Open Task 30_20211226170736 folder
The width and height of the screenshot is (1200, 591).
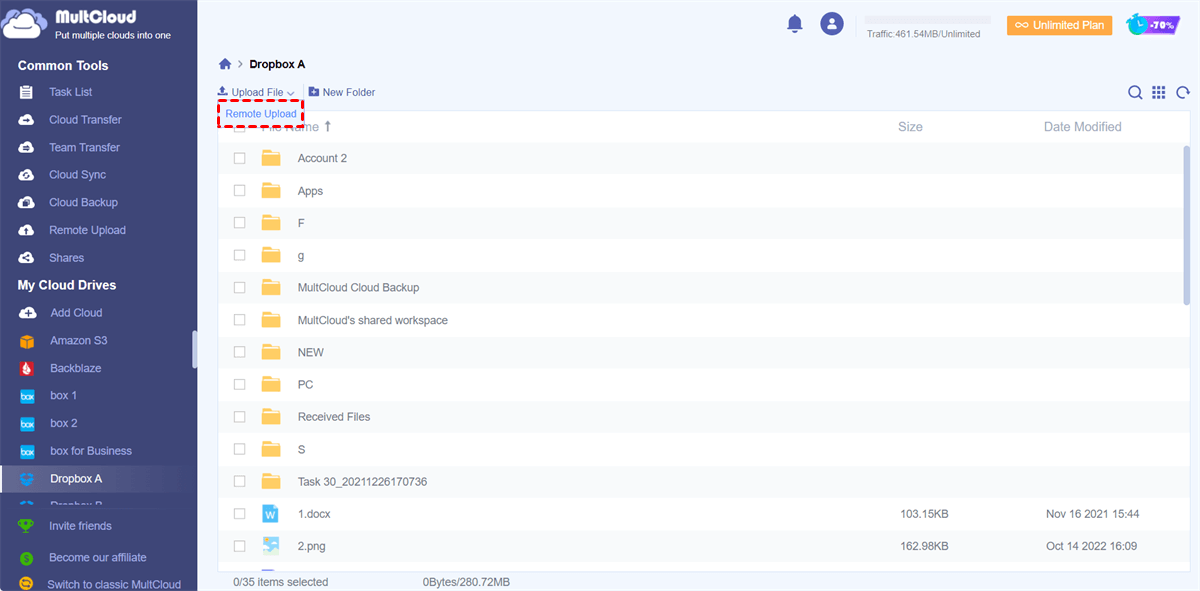tap(362, 482)
